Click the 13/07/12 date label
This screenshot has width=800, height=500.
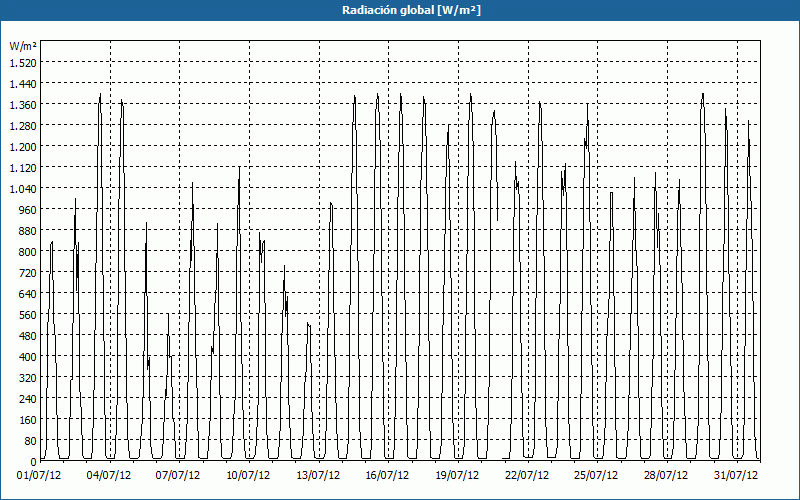pyautogui.click(x=318, y=476)
